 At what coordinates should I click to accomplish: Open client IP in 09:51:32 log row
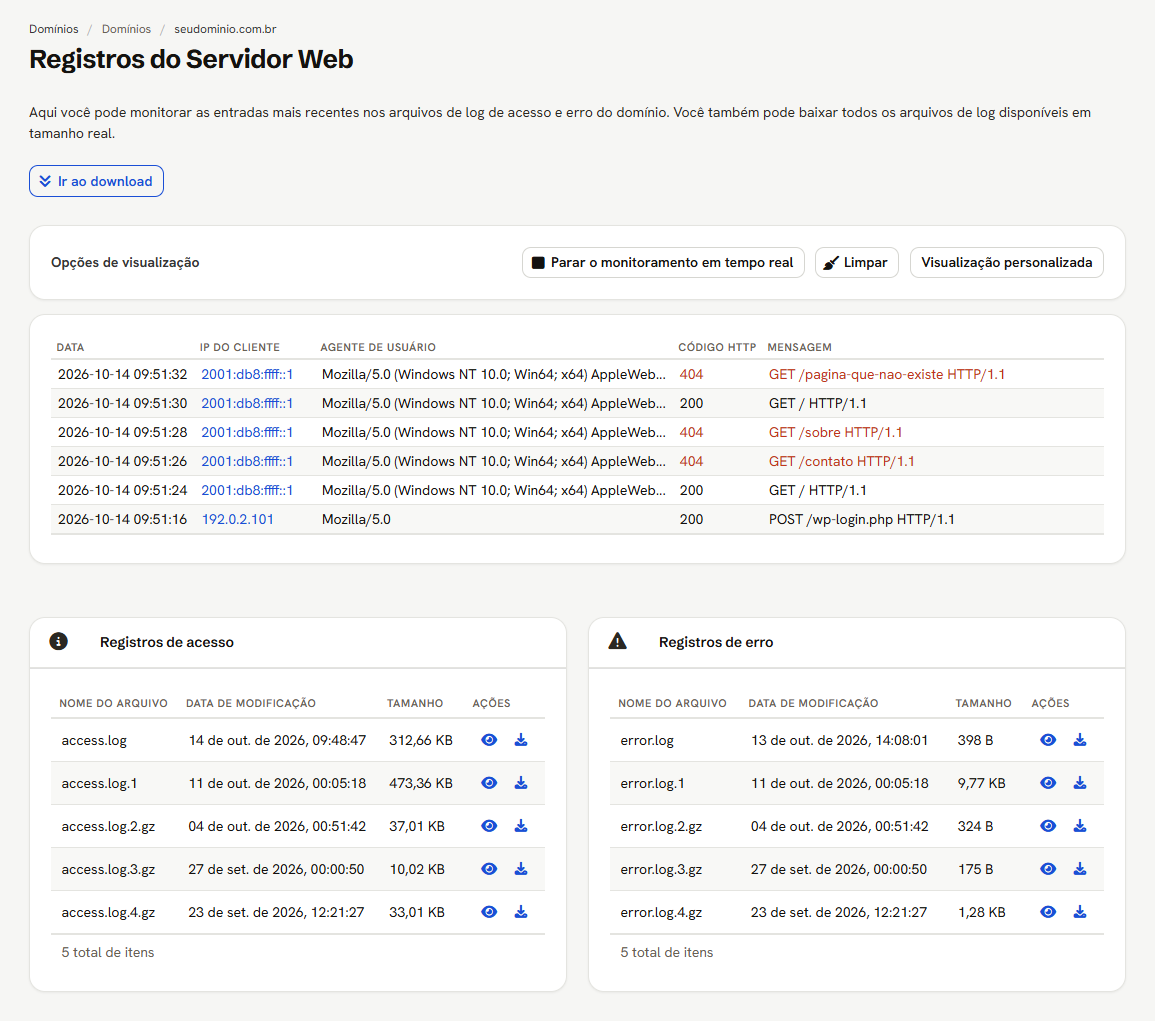click(x=247, y=374)
